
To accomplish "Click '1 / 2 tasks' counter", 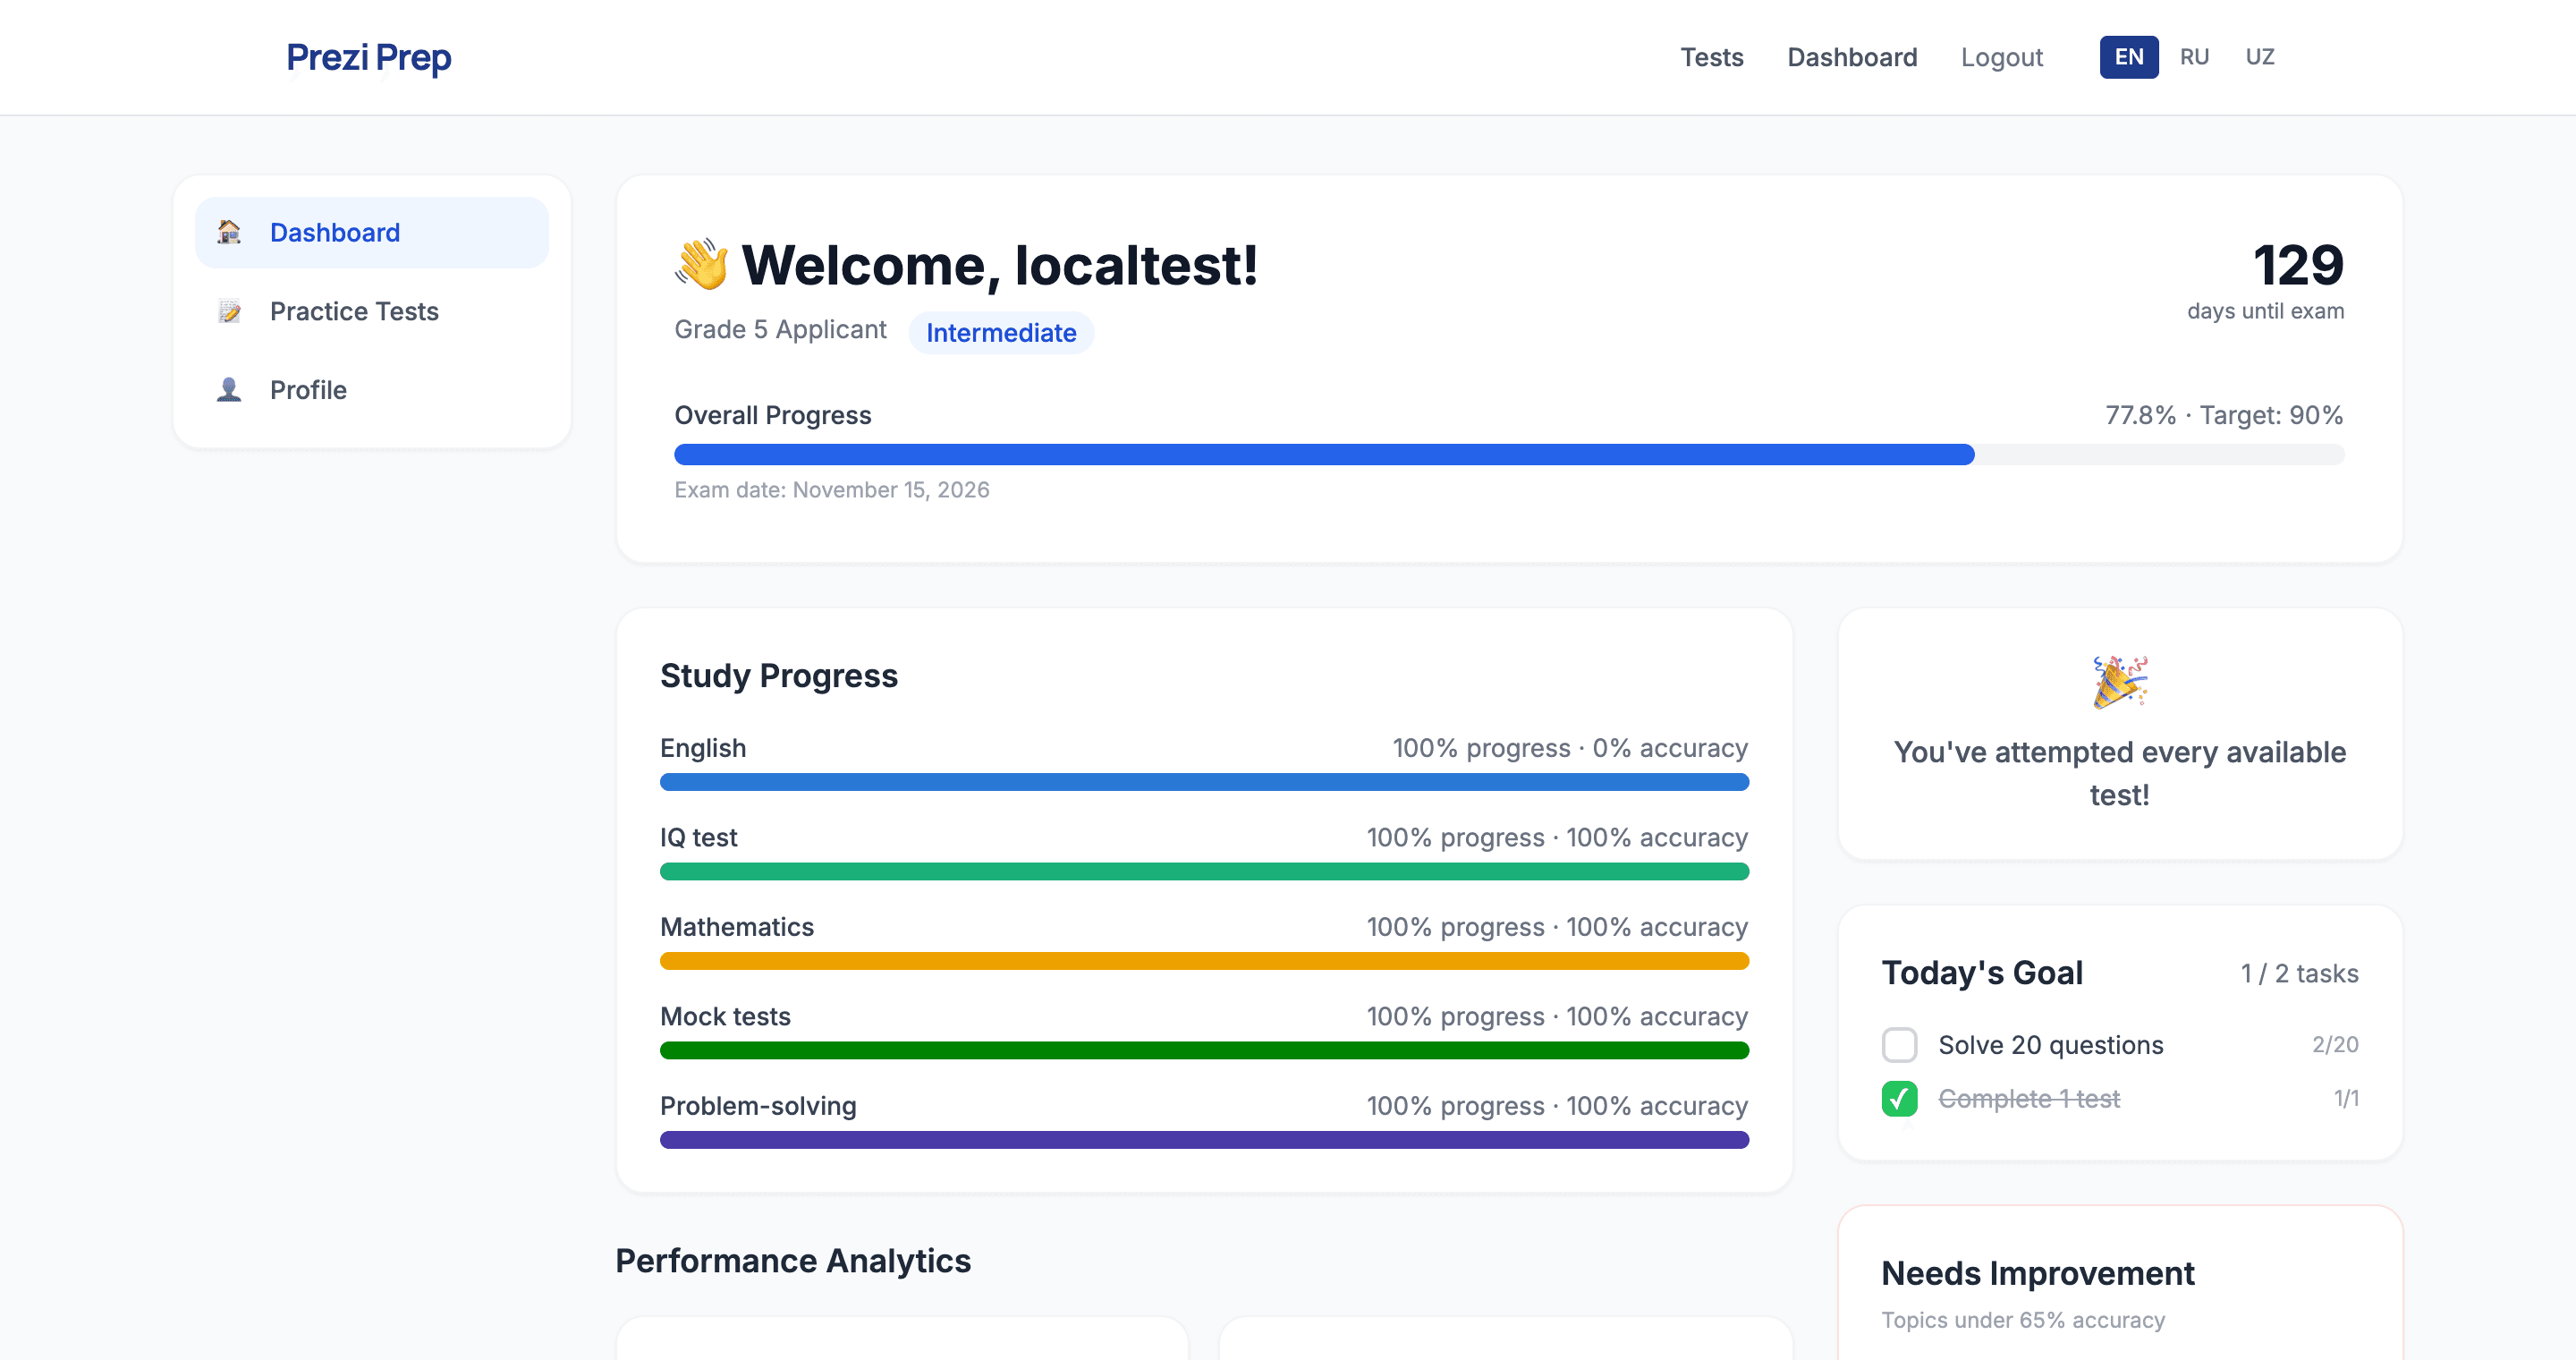I will click(x=2299, y=974).
